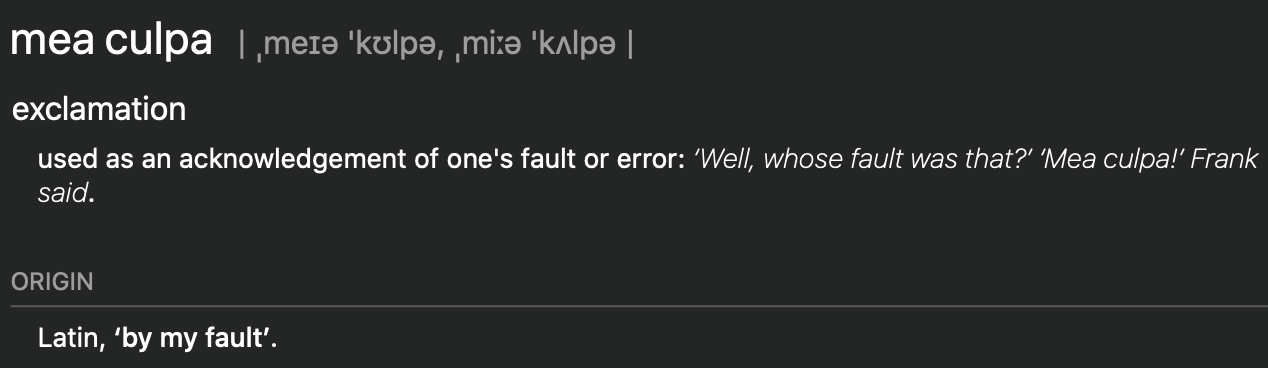1268x368 pixels.
Task: Select the 'exclamation' part-of-speech label
Action: [x=99, y=109]
